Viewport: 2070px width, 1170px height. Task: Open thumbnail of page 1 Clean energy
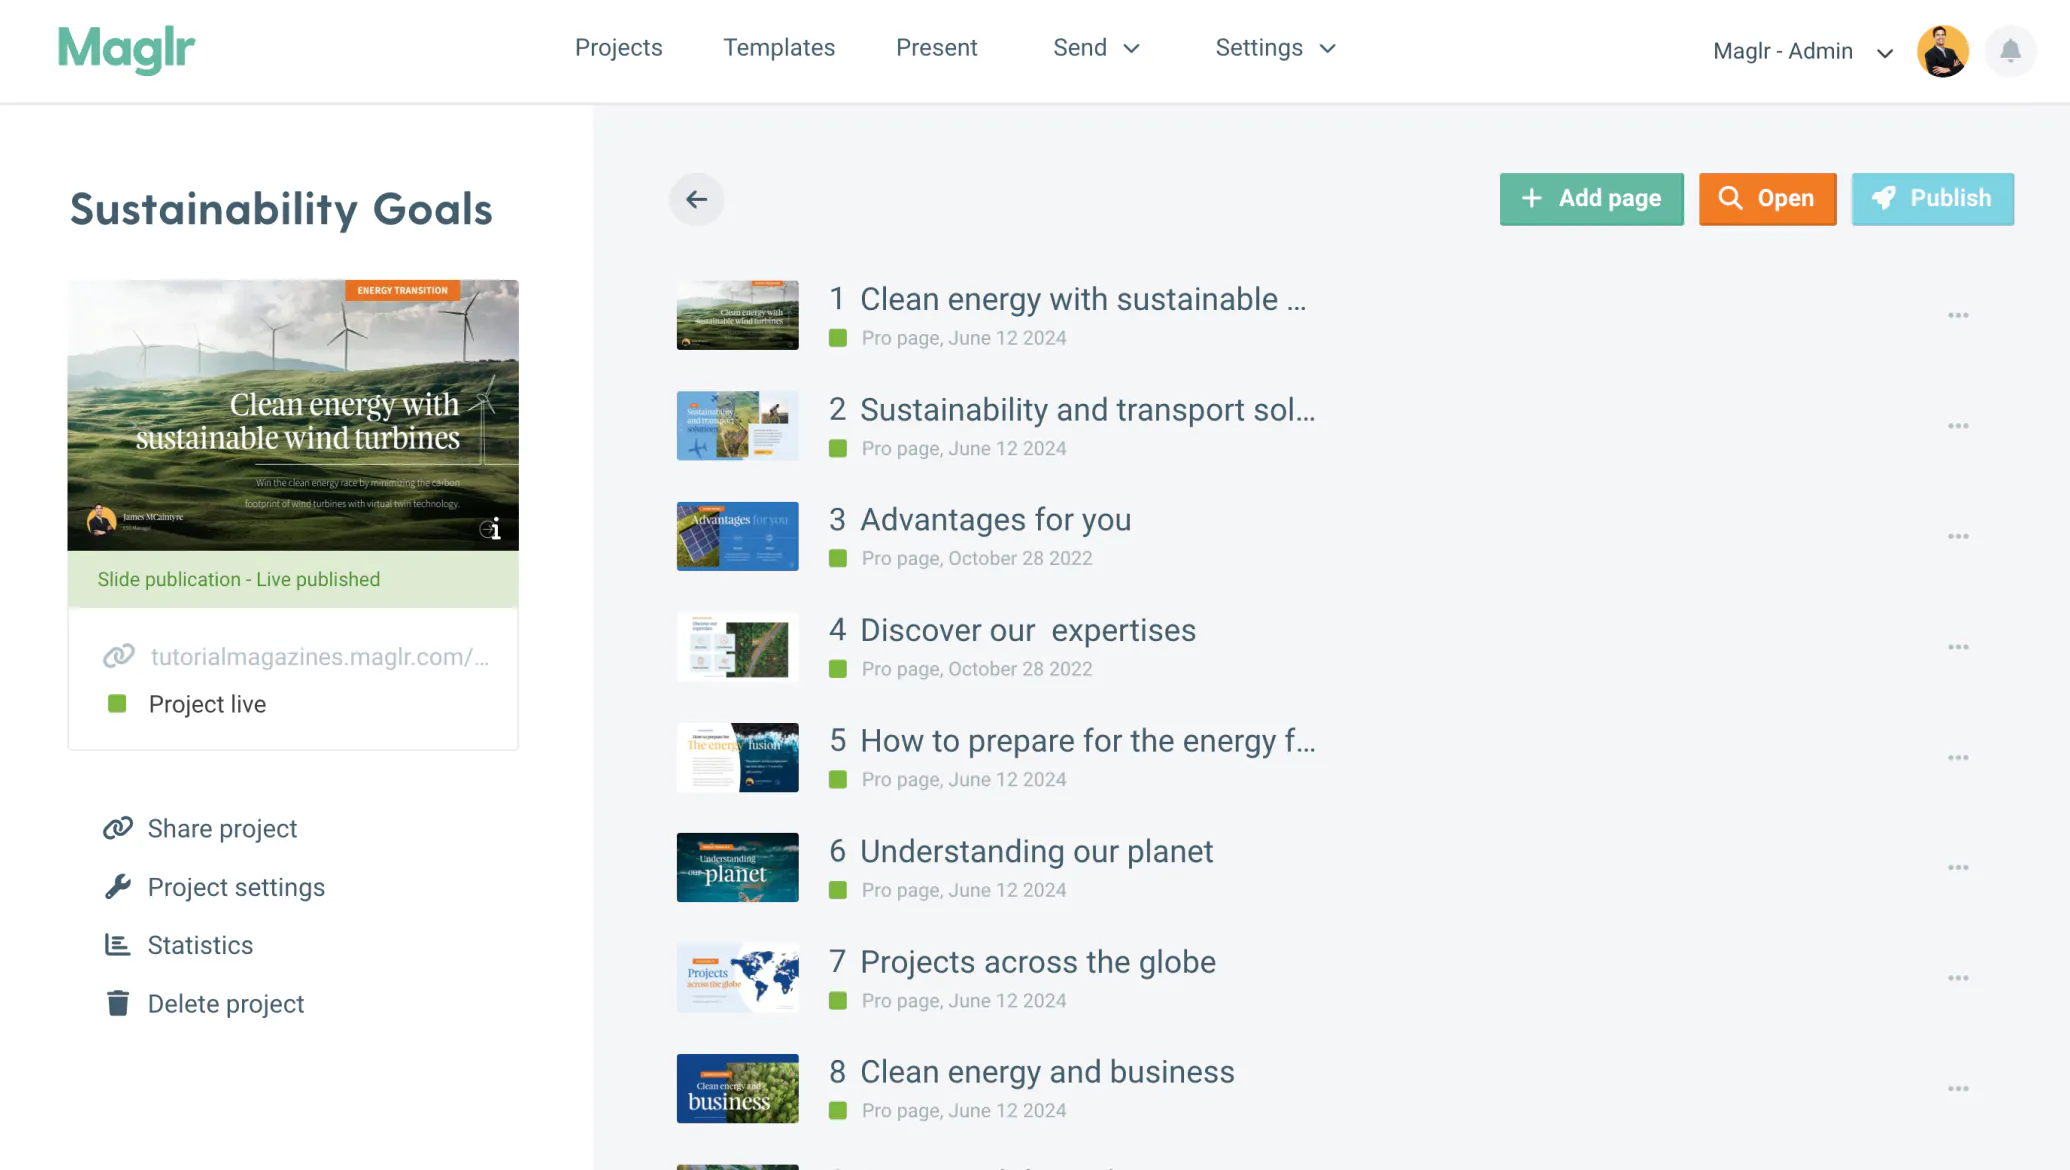(x=737, y=315)
